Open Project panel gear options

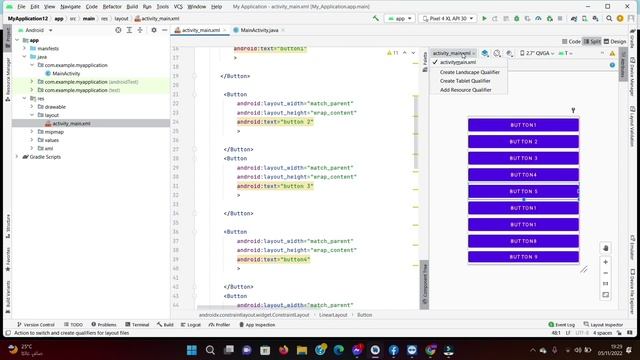point(154,30)
